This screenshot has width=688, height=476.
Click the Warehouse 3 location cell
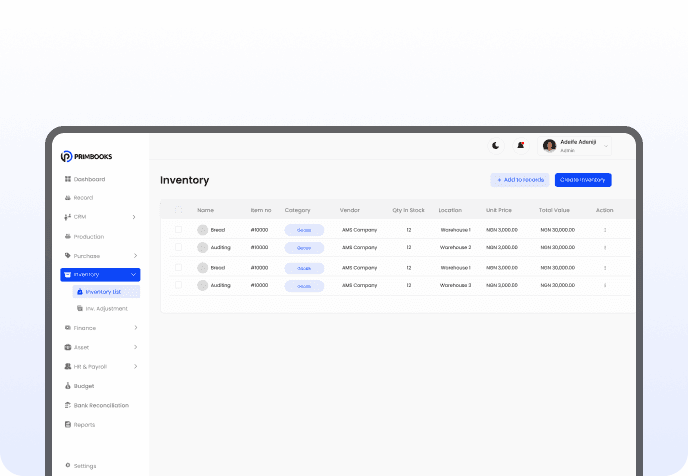click(455, 285)
